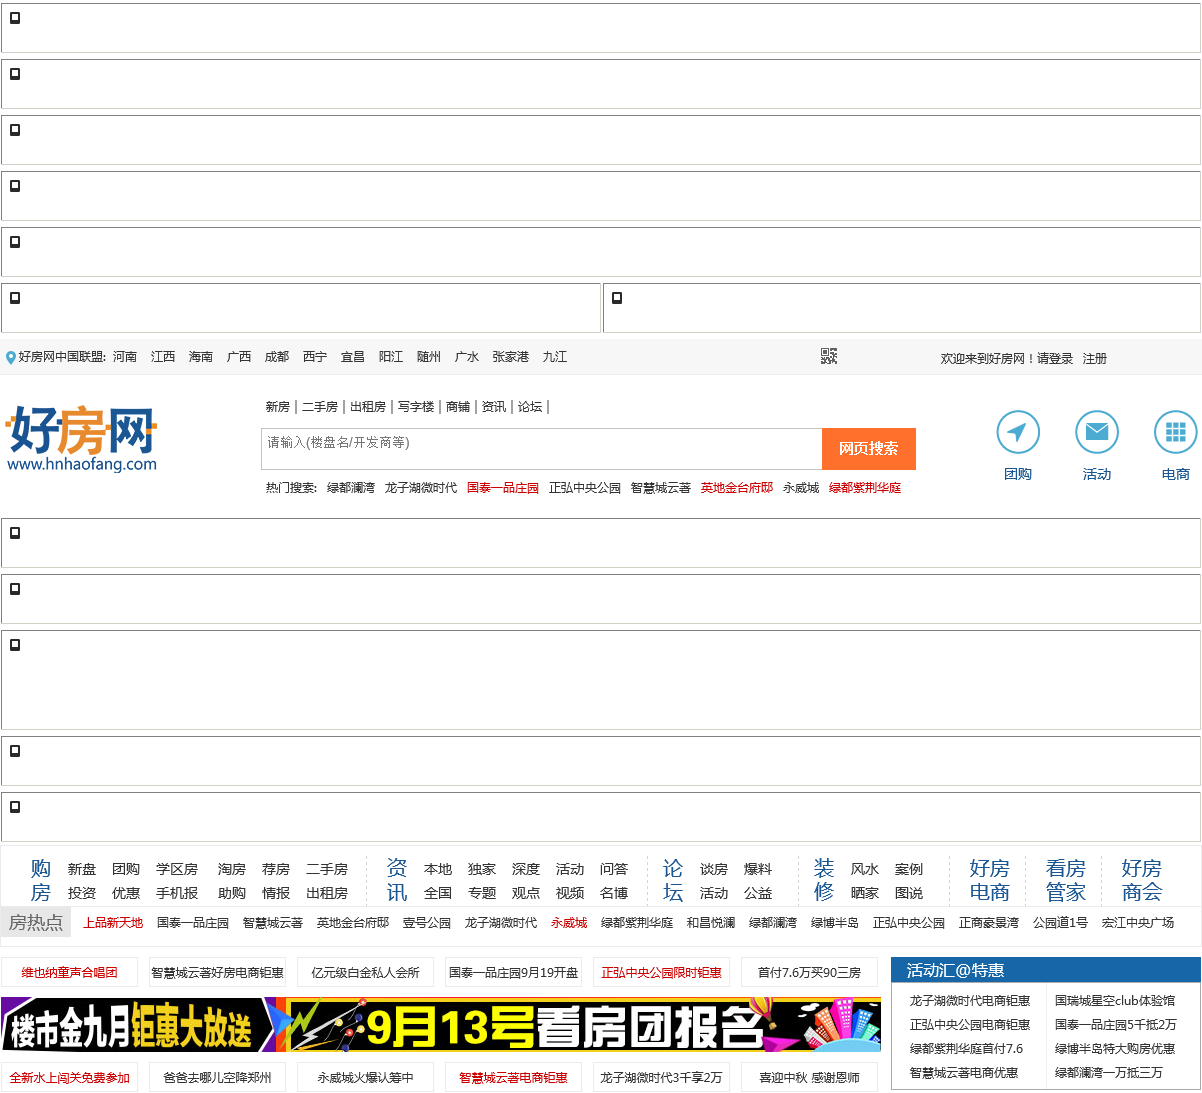Open 风水 in the 装修 menu

[865, 870]
